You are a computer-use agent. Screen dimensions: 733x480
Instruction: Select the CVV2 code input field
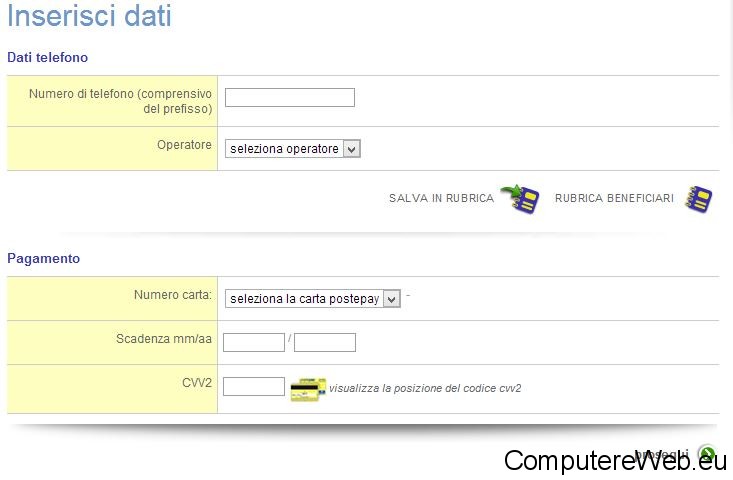point(254,387)
